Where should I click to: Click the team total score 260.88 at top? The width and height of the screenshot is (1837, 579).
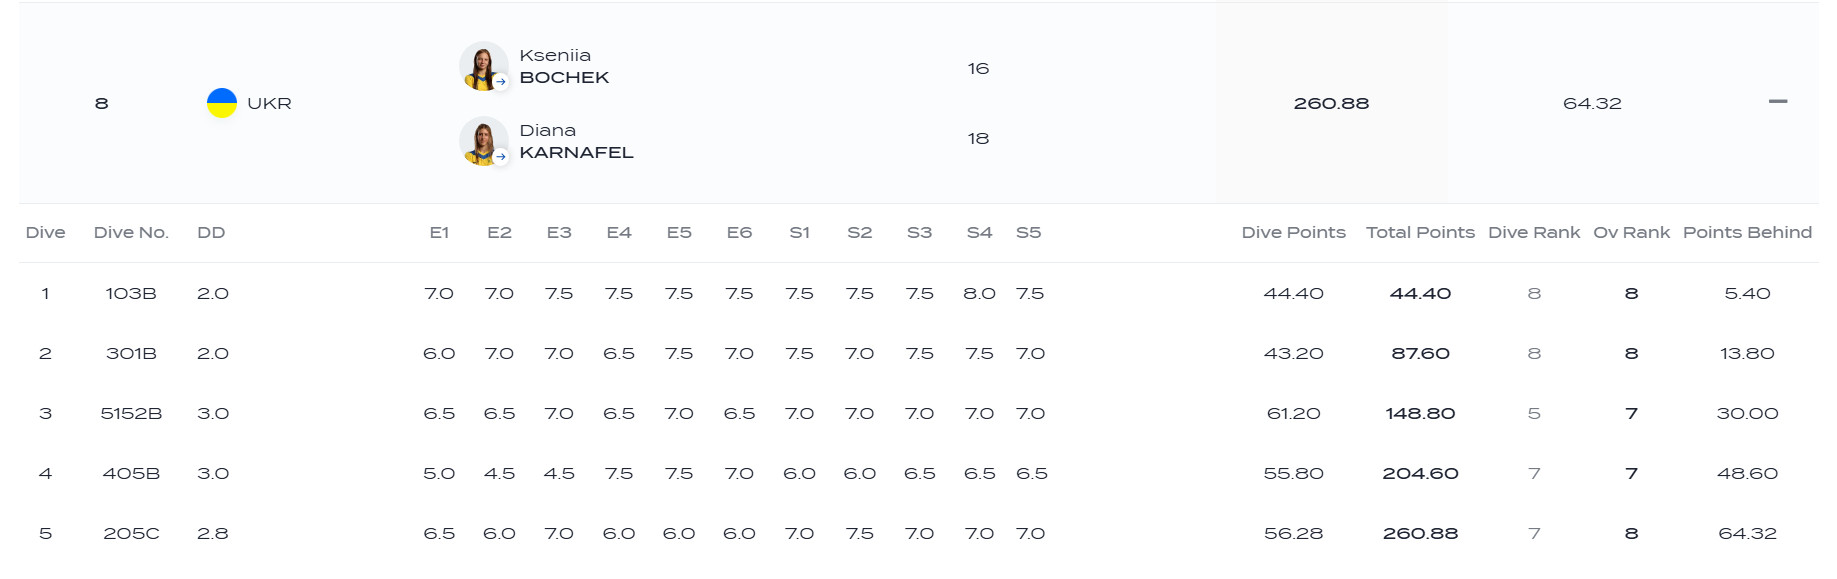click(1331, 104)
